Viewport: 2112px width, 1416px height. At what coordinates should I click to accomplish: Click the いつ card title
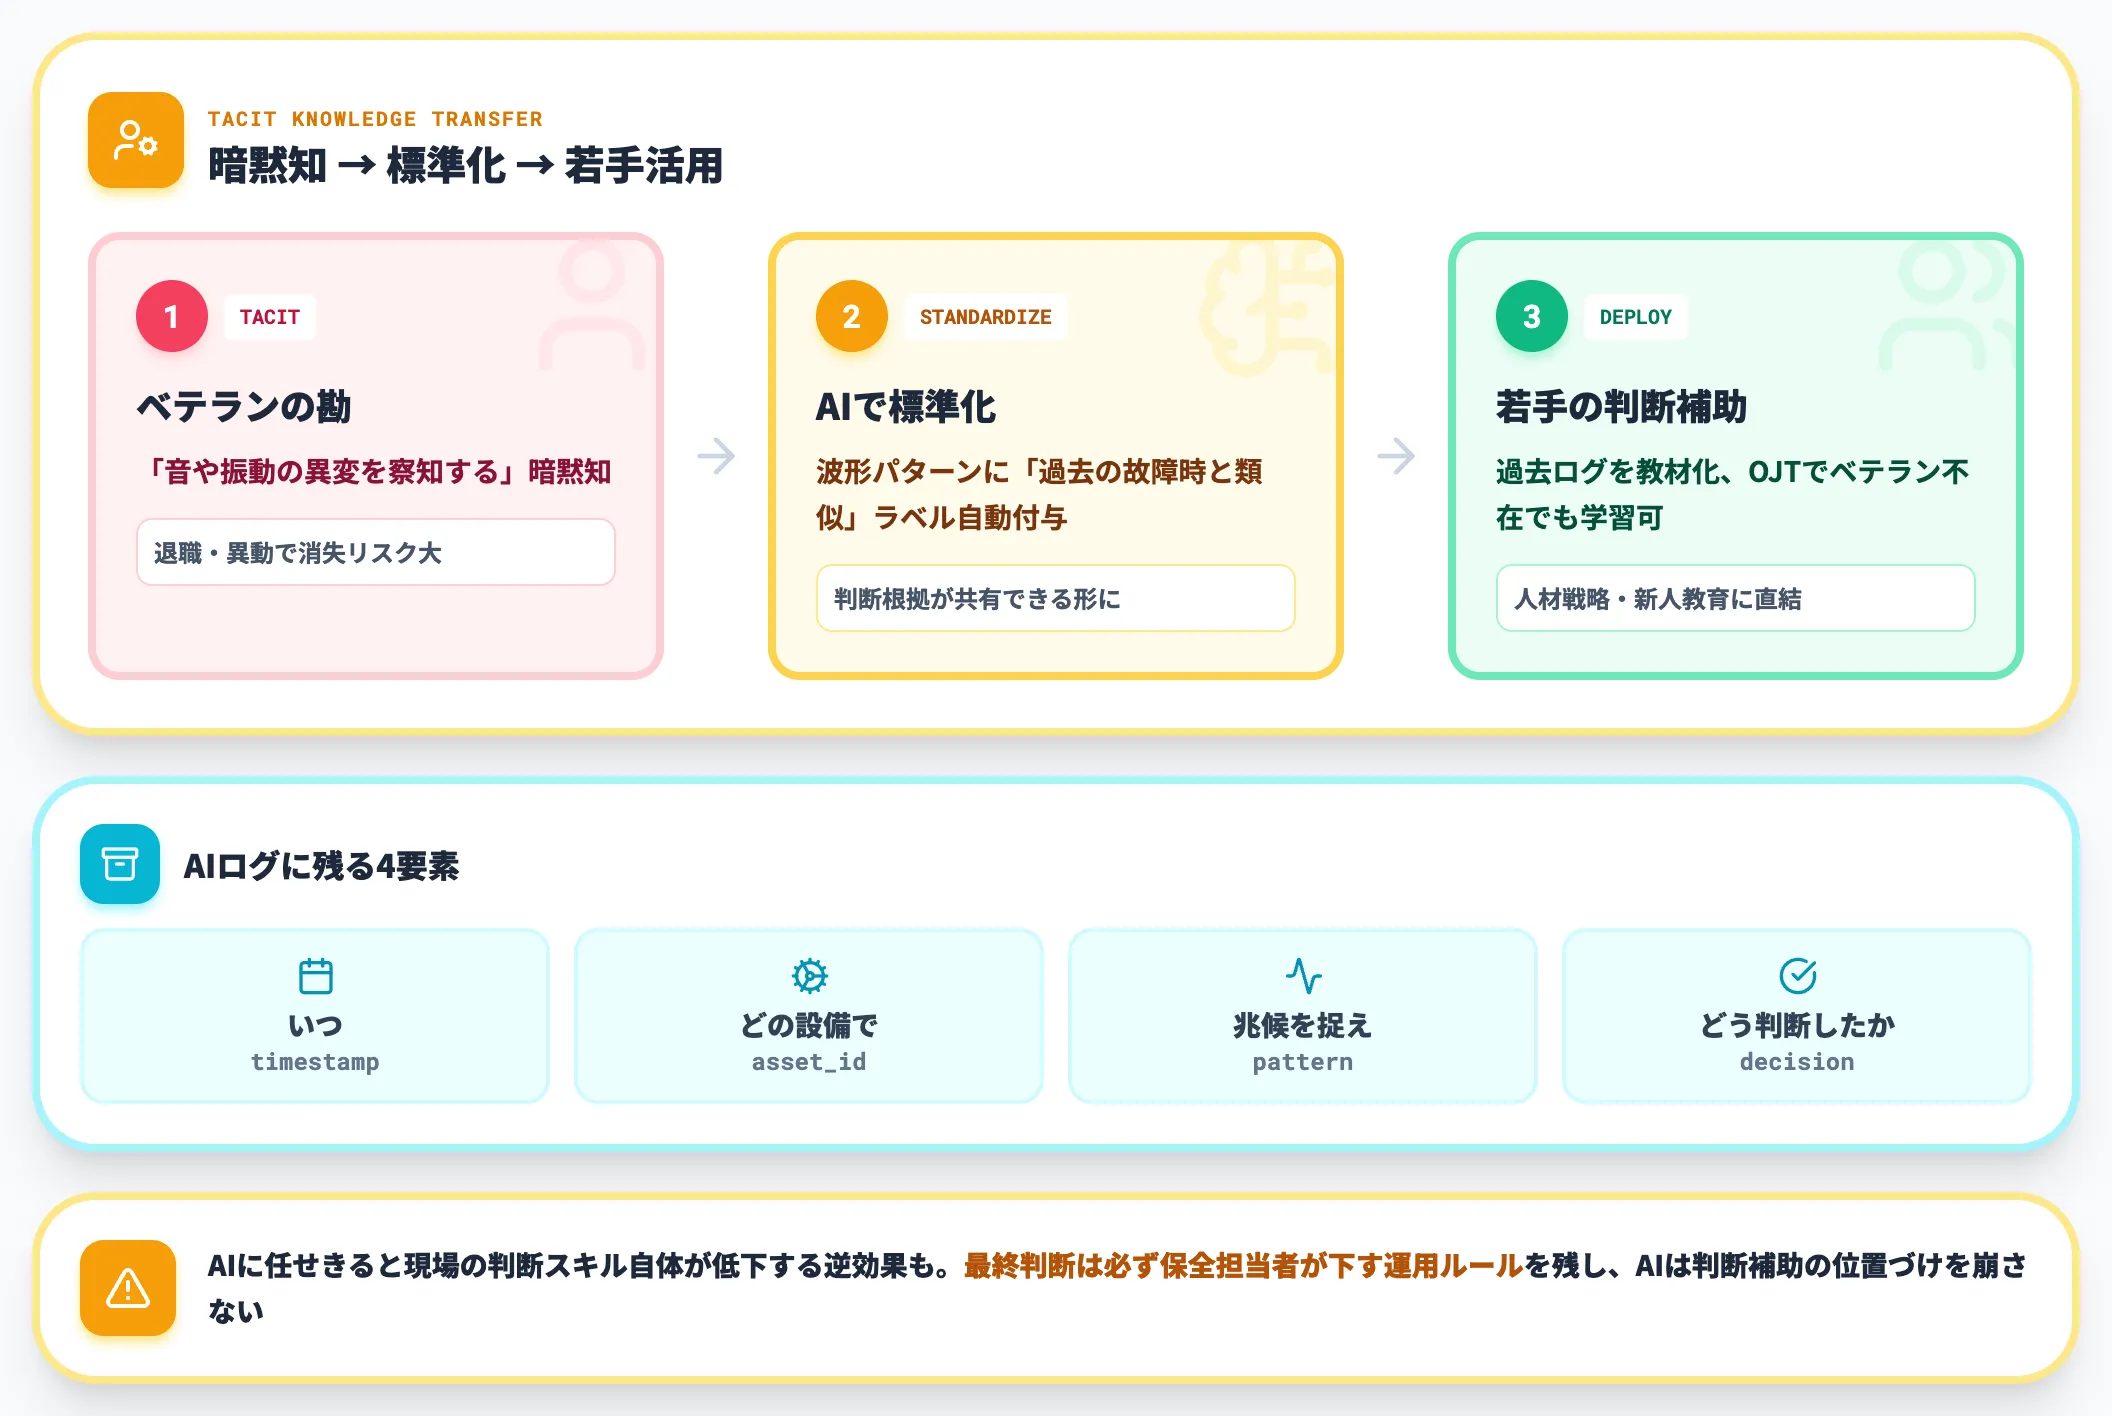(315, 1025)
